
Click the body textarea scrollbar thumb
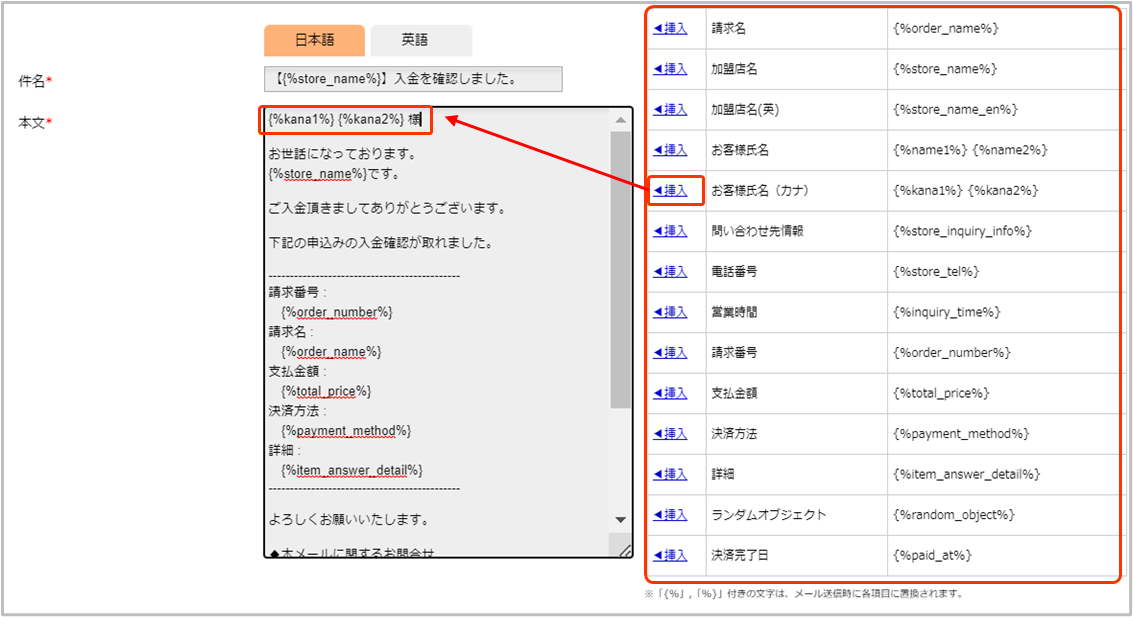click(x=620, y=270)
